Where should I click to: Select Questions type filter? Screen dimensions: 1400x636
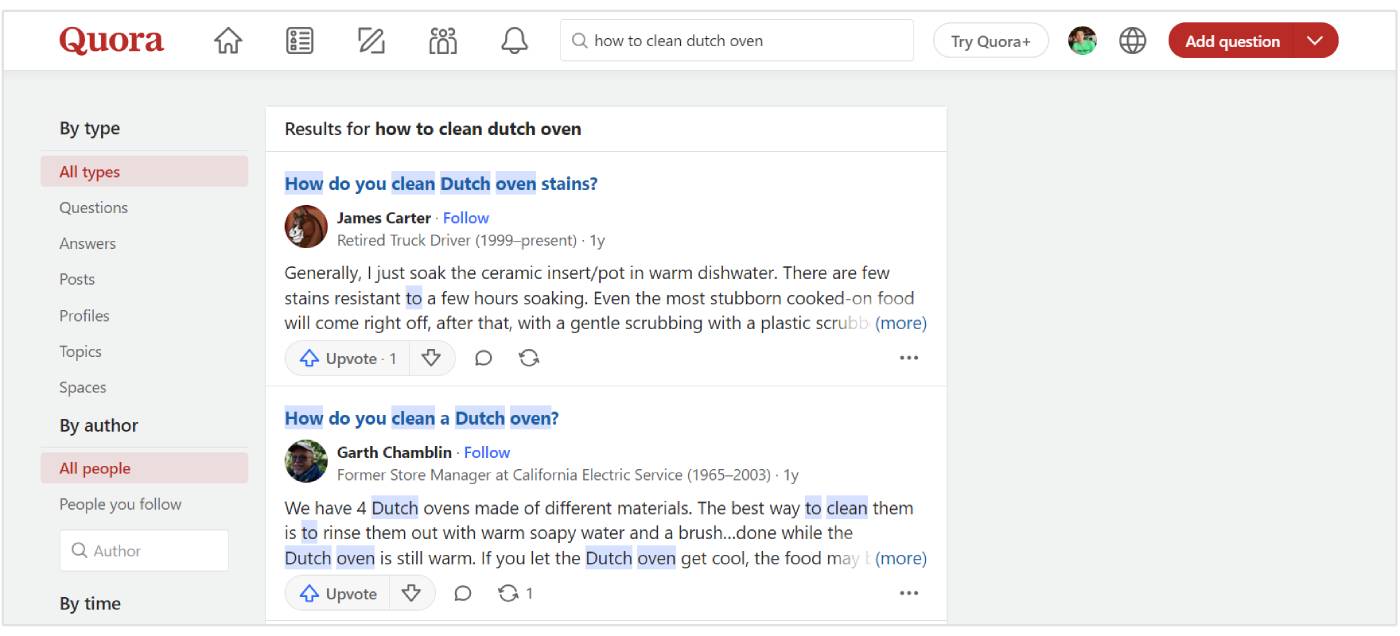pyautogui.click(x=94, y=208)
